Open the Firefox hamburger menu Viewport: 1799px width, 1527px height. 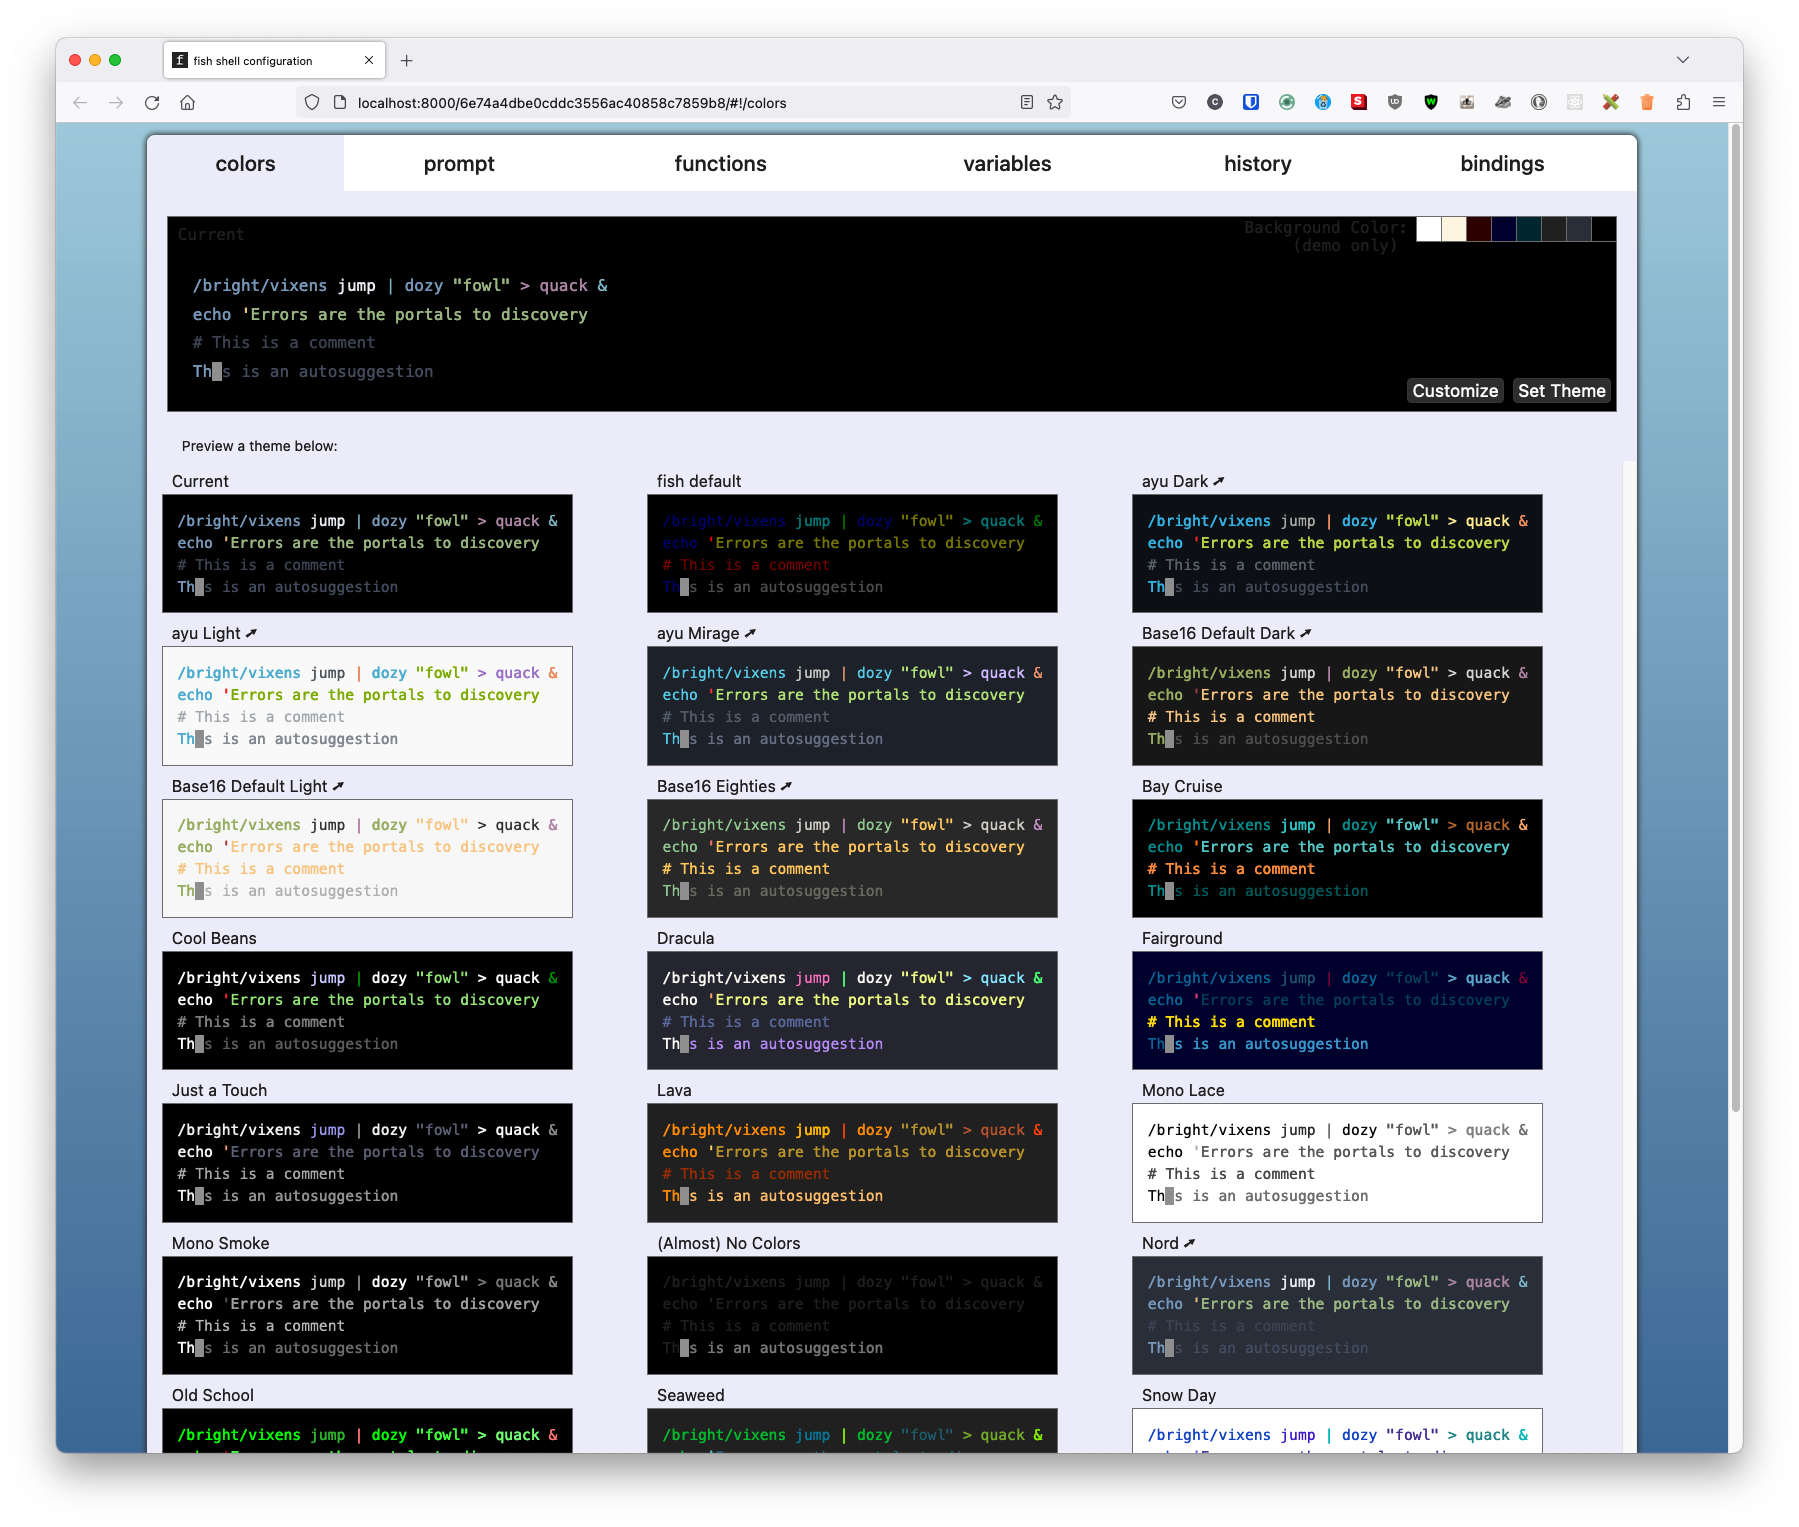pyautogui.click(x=1719, y=102)
